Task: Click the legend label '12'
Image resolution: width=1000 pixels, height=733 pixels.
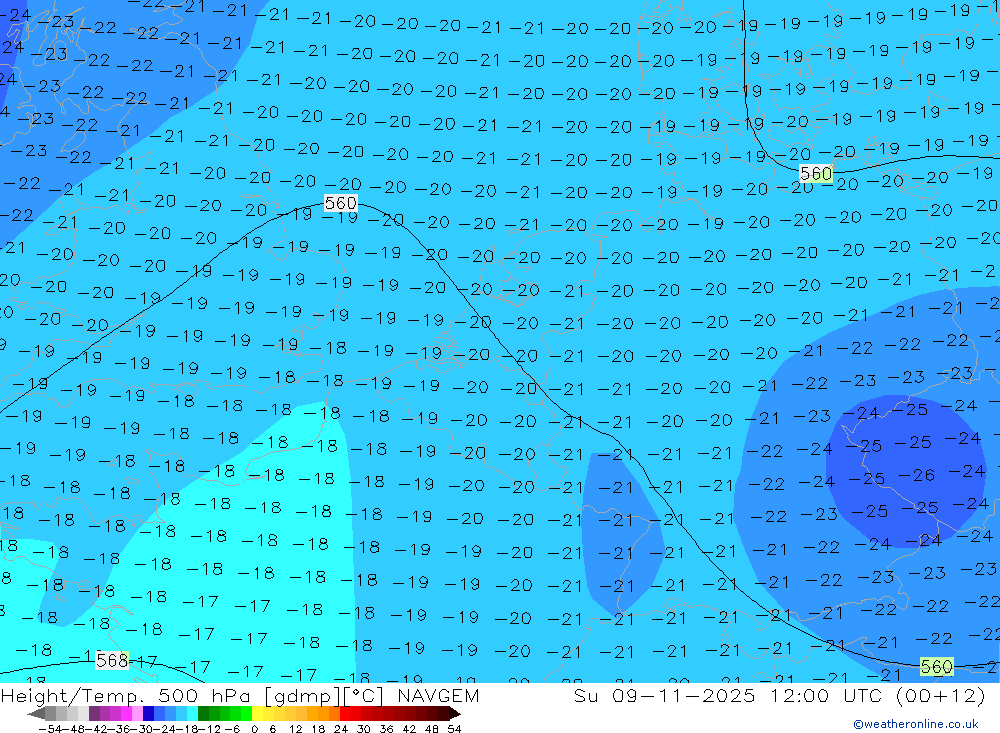Action: click(295, 729)
